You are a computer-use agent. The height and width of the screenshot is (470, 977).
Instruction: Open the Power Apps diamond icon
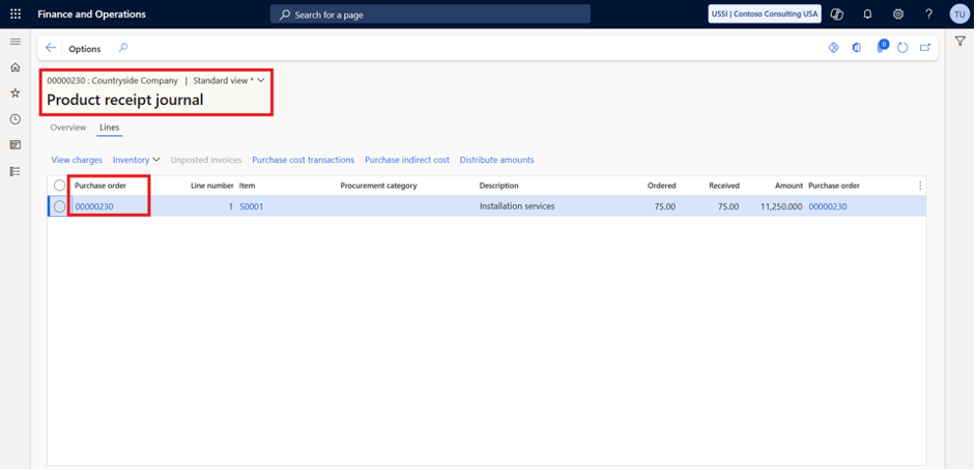(x=834, y=48)
